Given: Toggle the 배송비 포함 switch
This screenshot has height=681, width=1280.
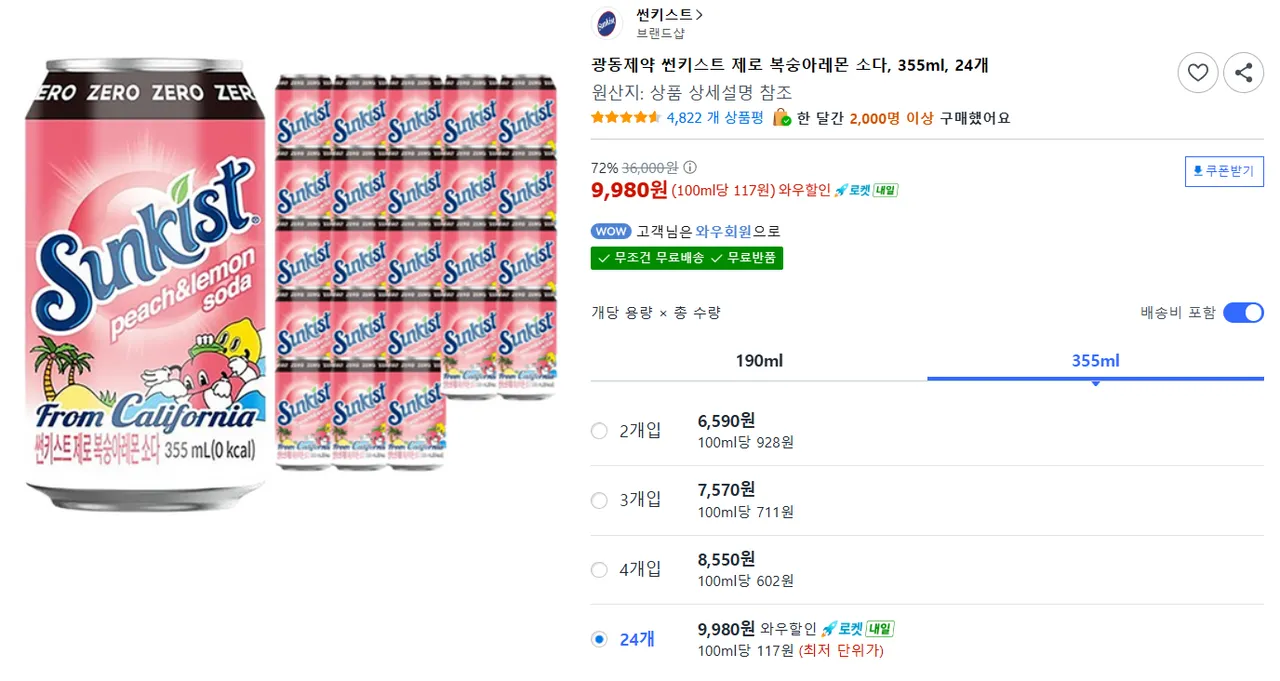Looking at the screenshot, I should click(1243, 313).
